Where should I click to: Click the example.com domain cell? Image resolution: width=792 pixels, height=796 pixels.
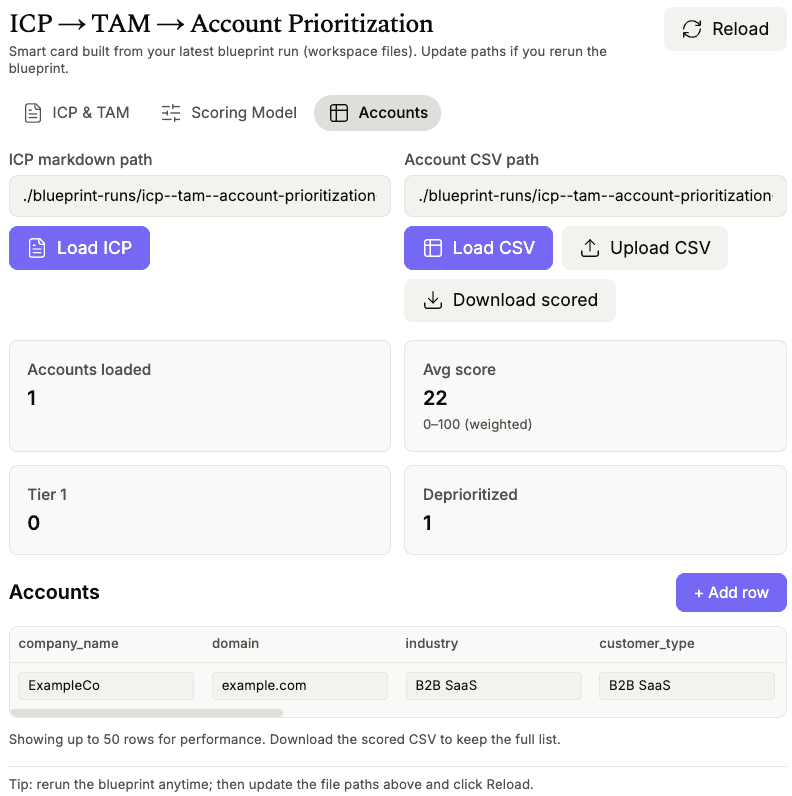[299, 686]
